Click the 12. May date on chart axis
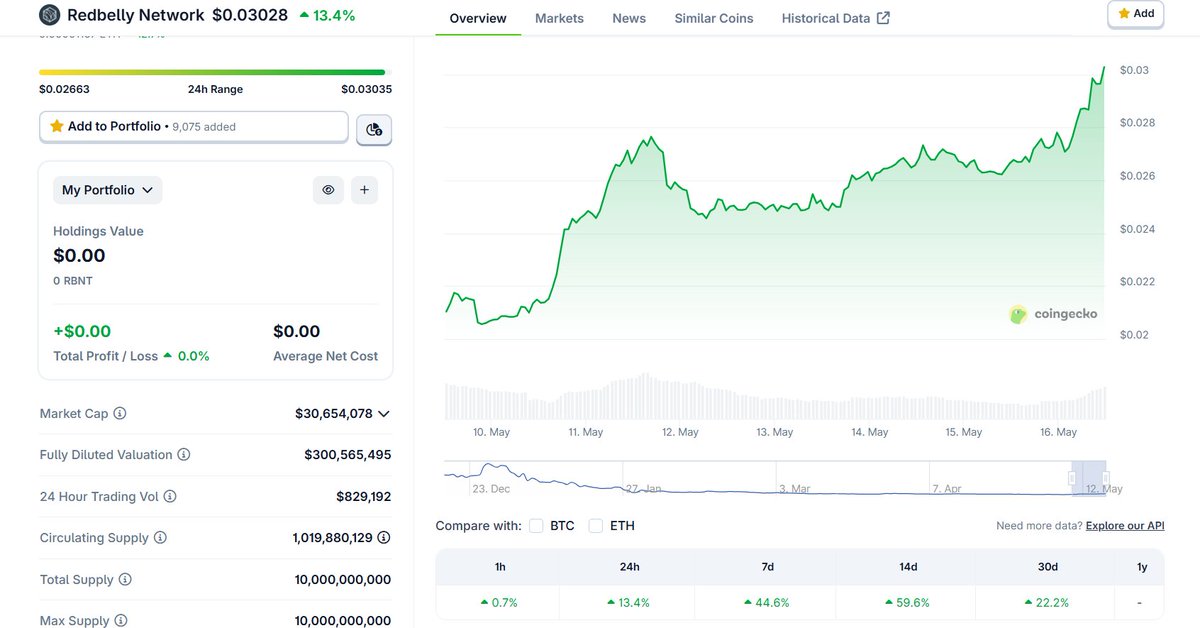The width and height of the screenshot is (1200, 628). (x=680, y=432)
